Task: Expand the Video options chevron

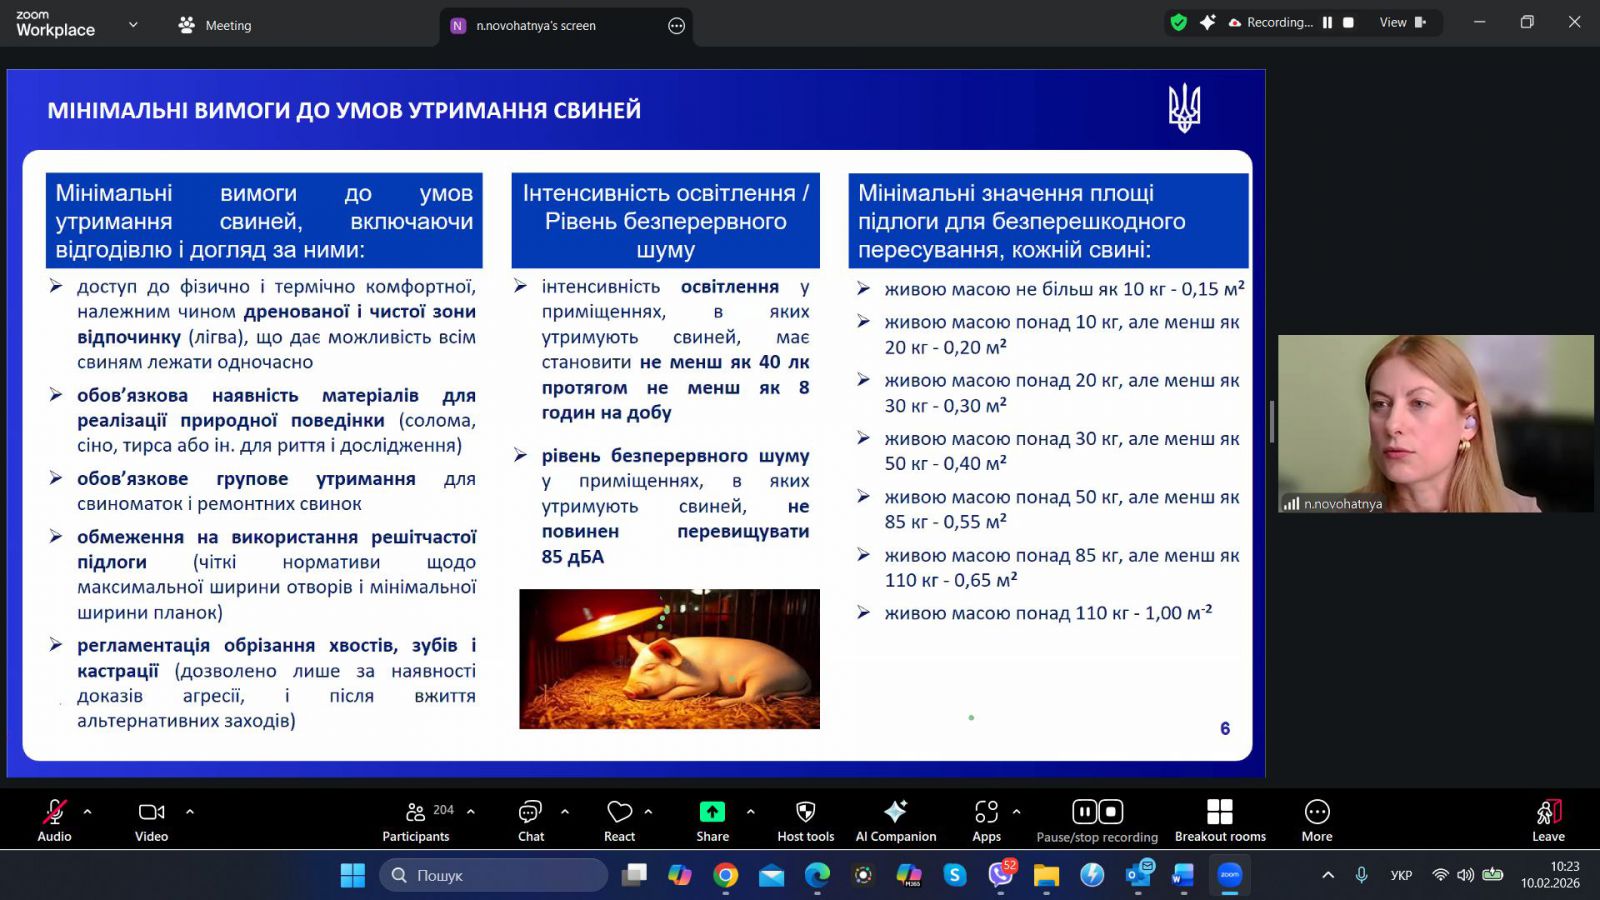Action: [x=190, y=811]
